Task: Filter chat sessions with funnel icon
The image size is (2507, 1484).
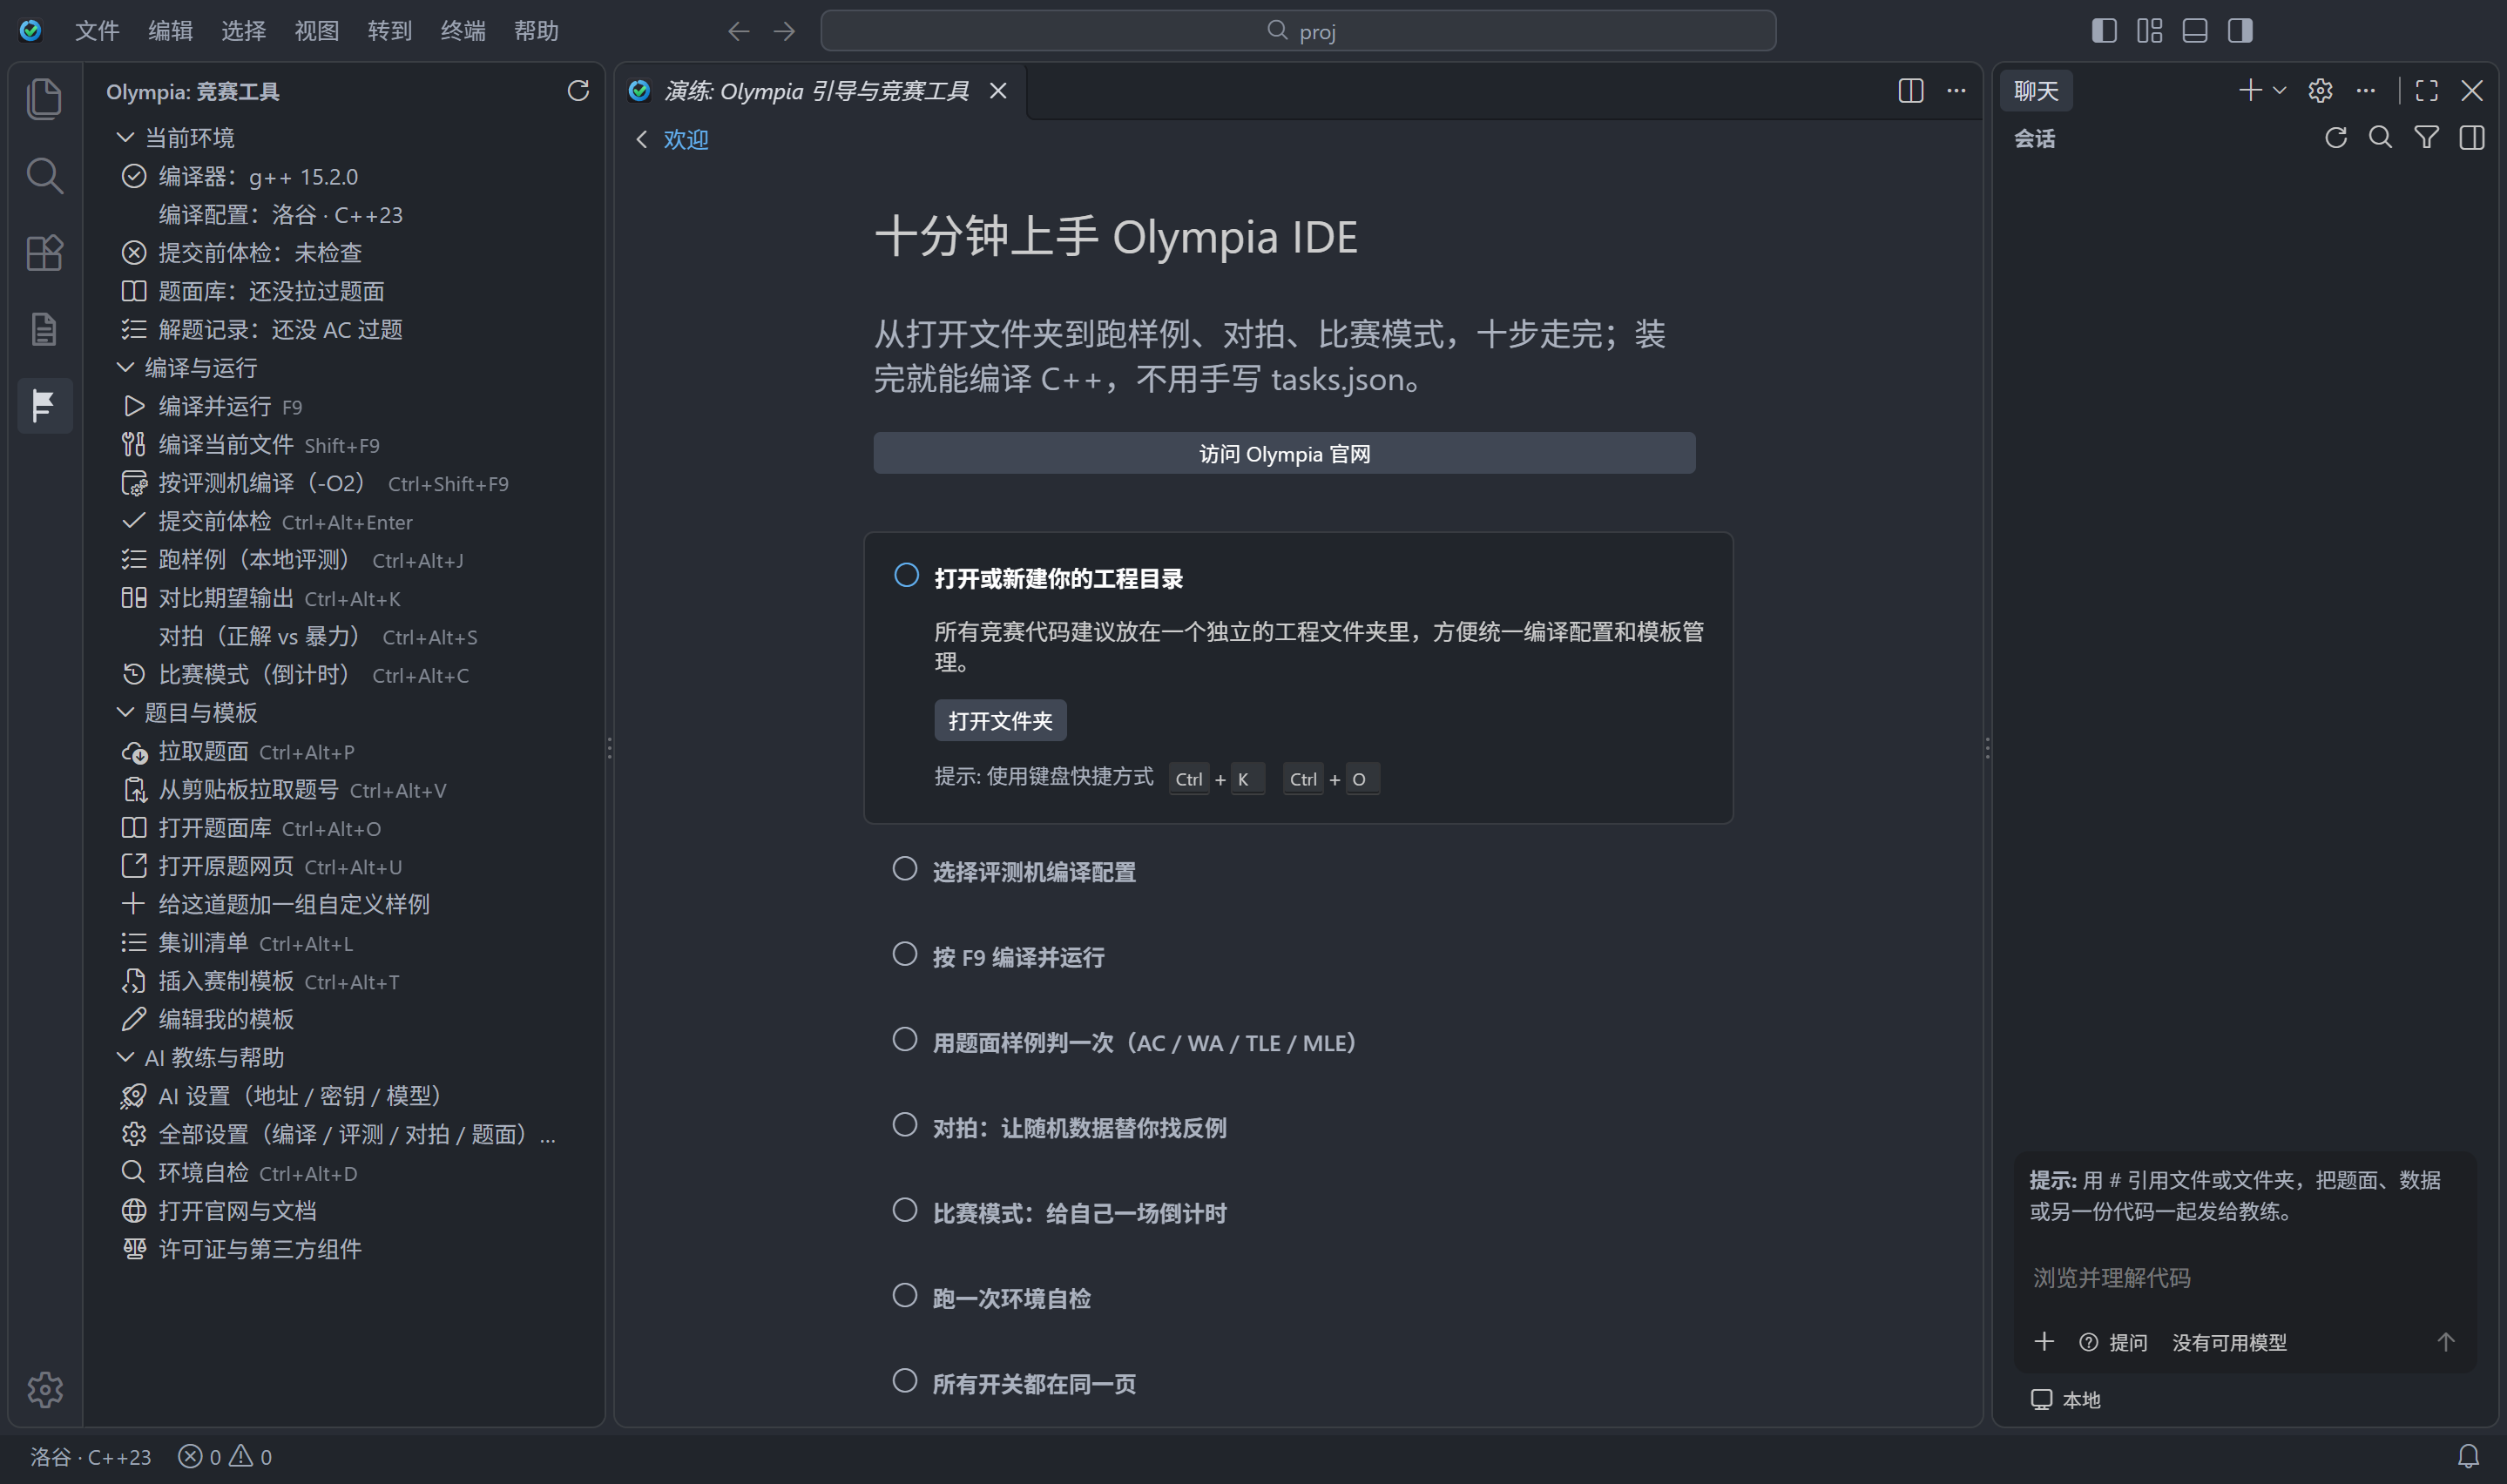Action: point(2426,138)
